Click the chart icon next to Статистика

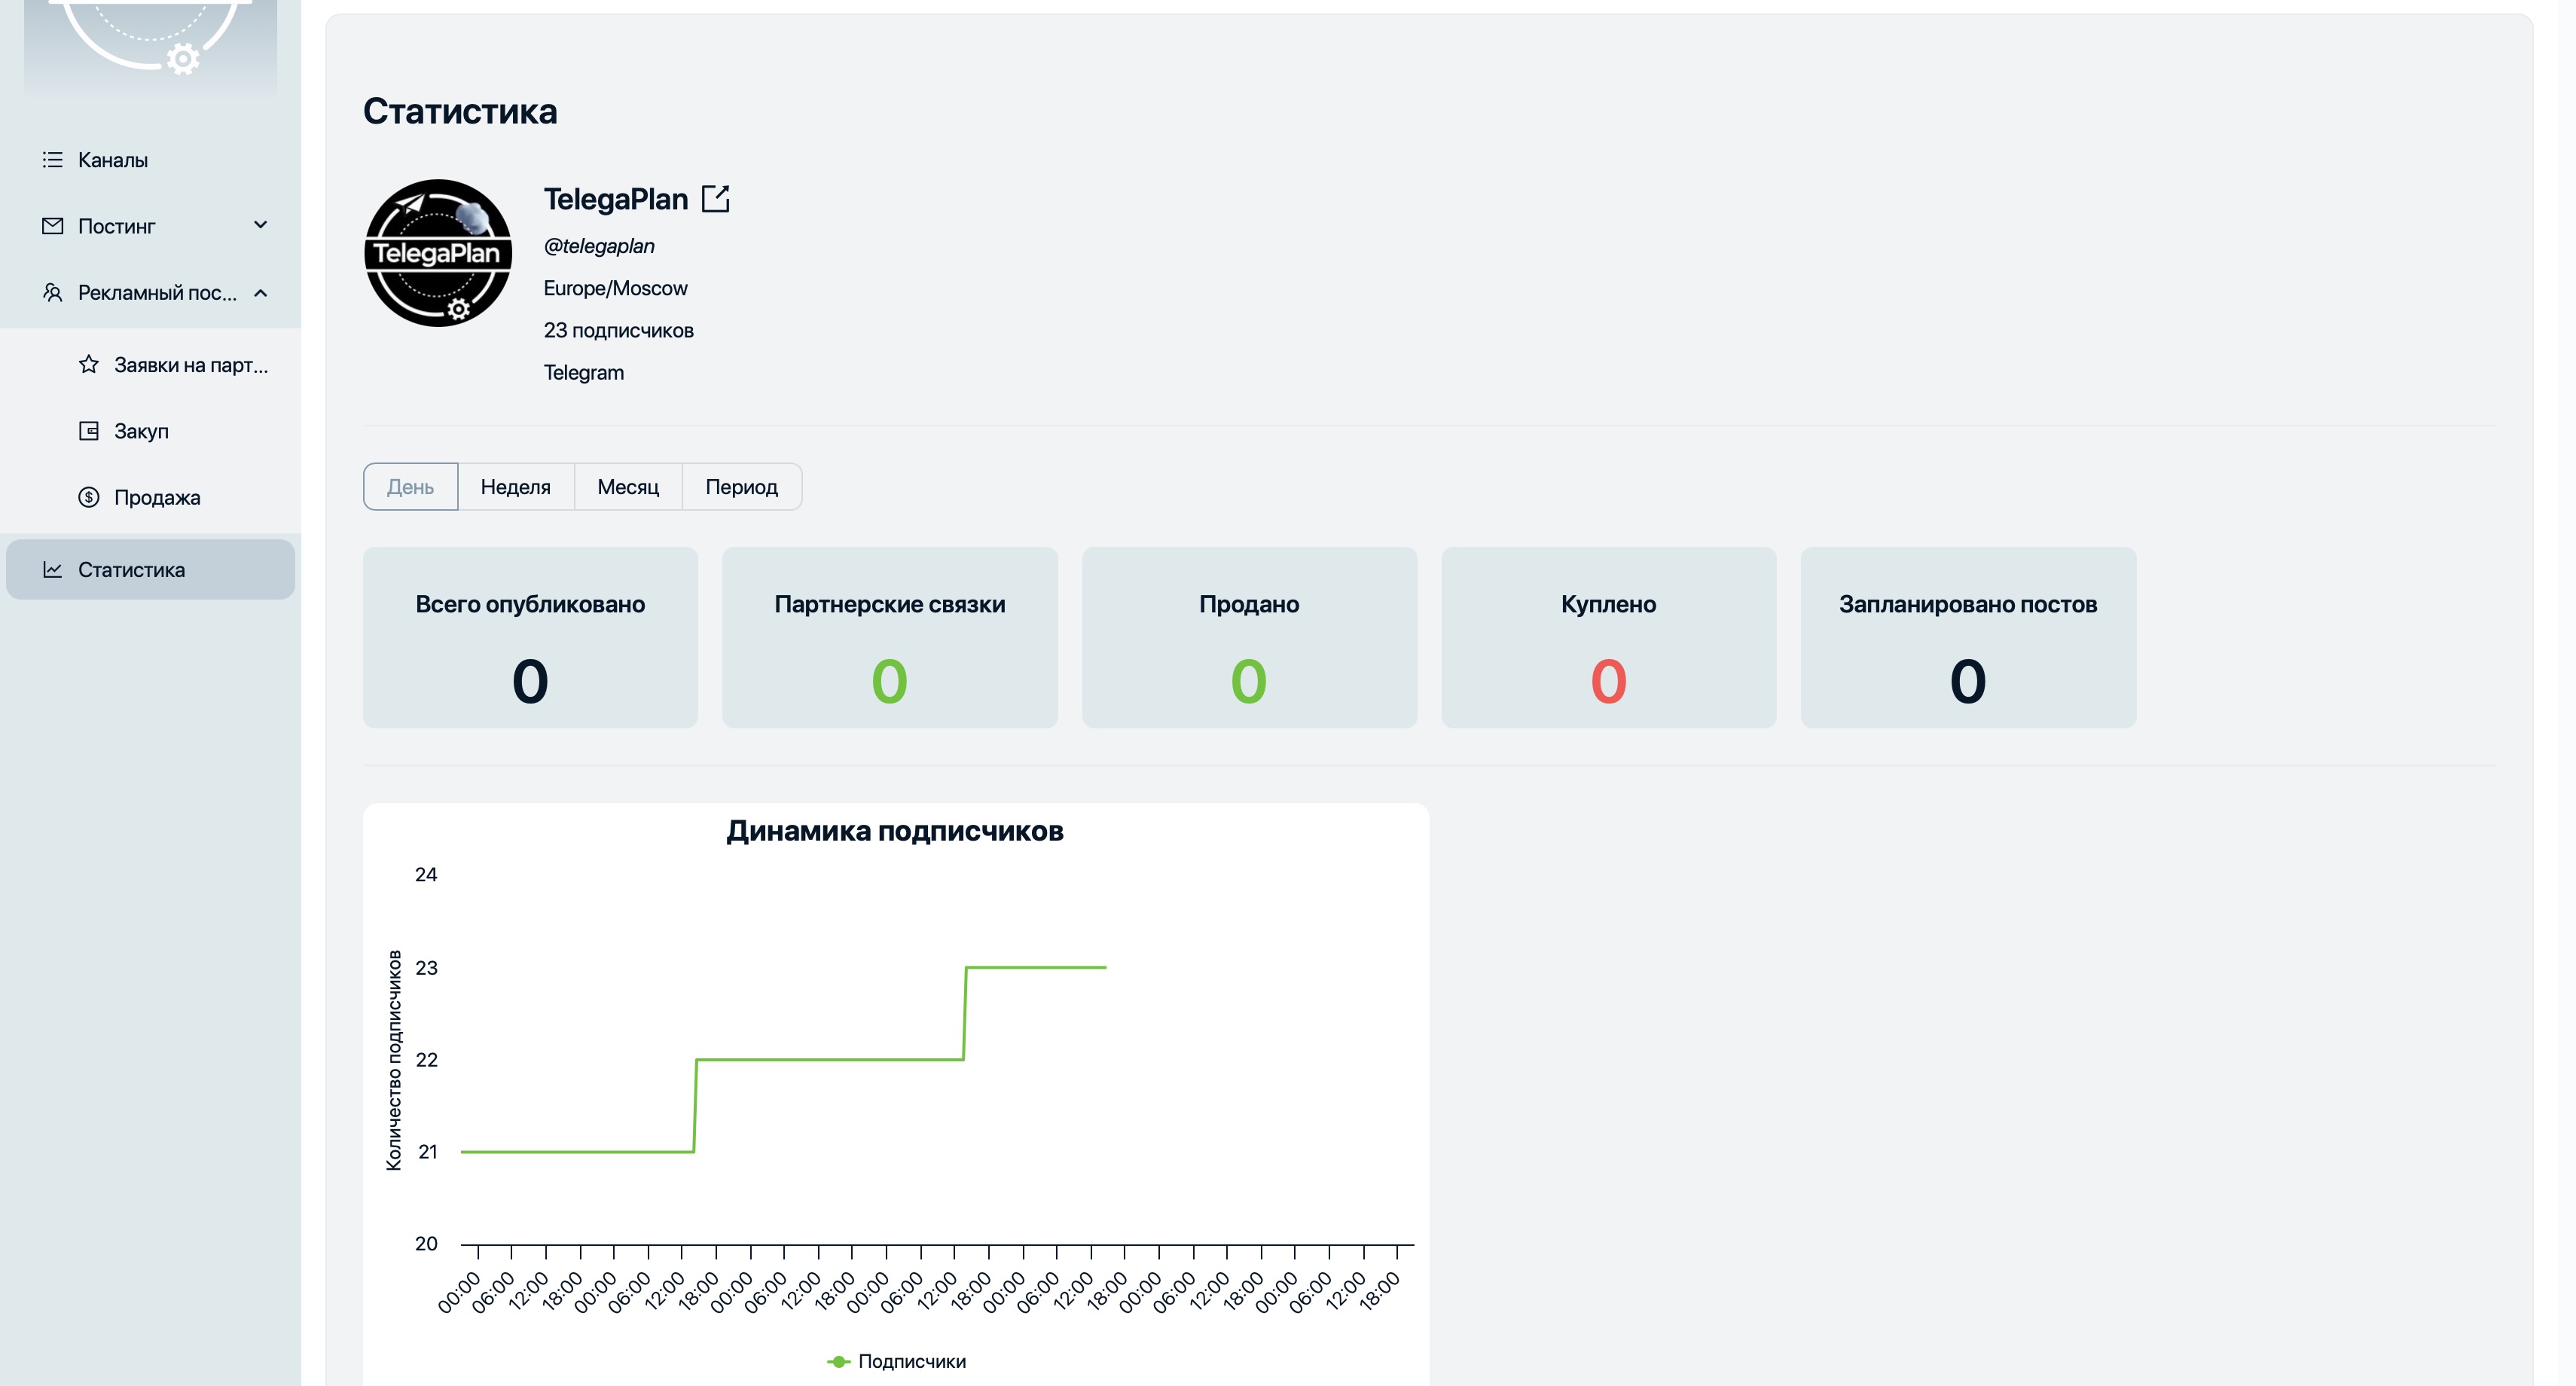pyautogui.click(x=52, y=569)
